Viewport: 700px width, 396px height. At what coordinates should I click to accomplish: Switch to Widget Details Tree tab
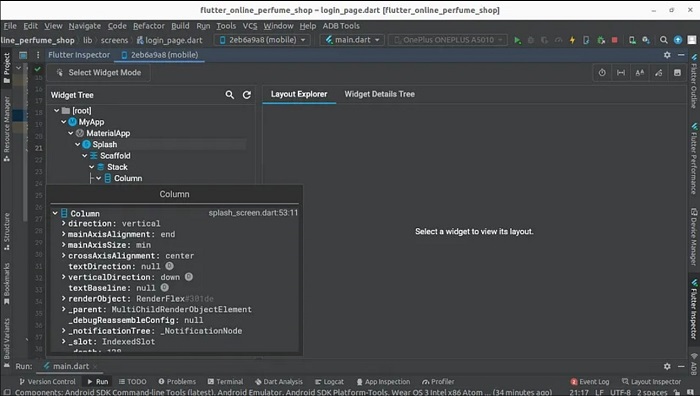[x=379, y=94]
